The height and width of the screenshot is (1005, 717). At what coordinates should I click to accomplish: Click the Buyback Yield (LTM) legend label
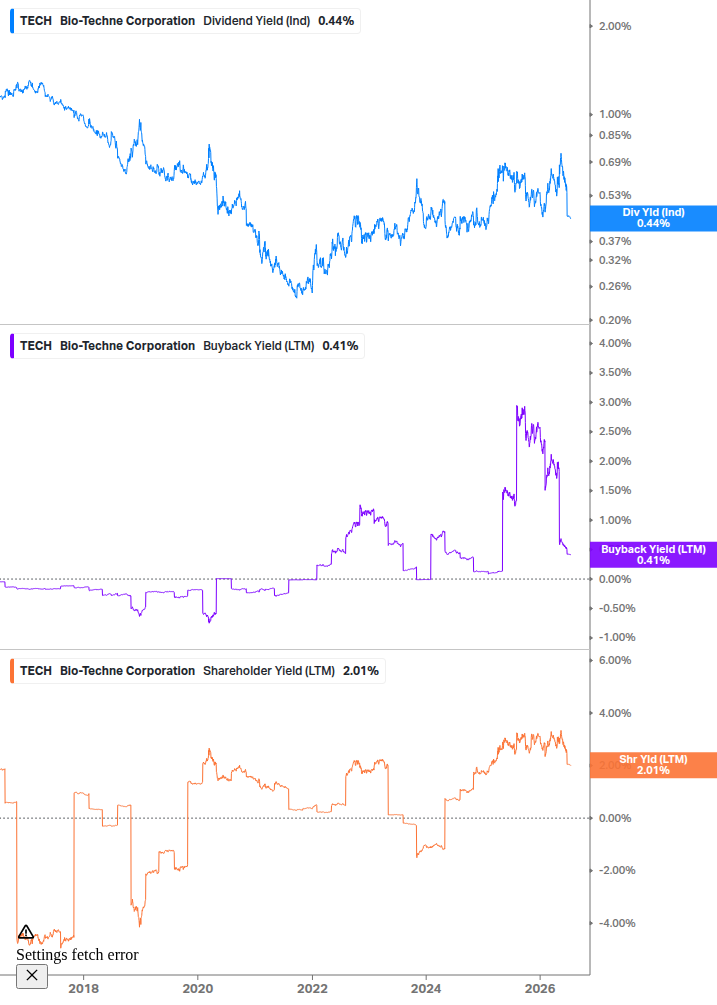click(x=259, y=345)
